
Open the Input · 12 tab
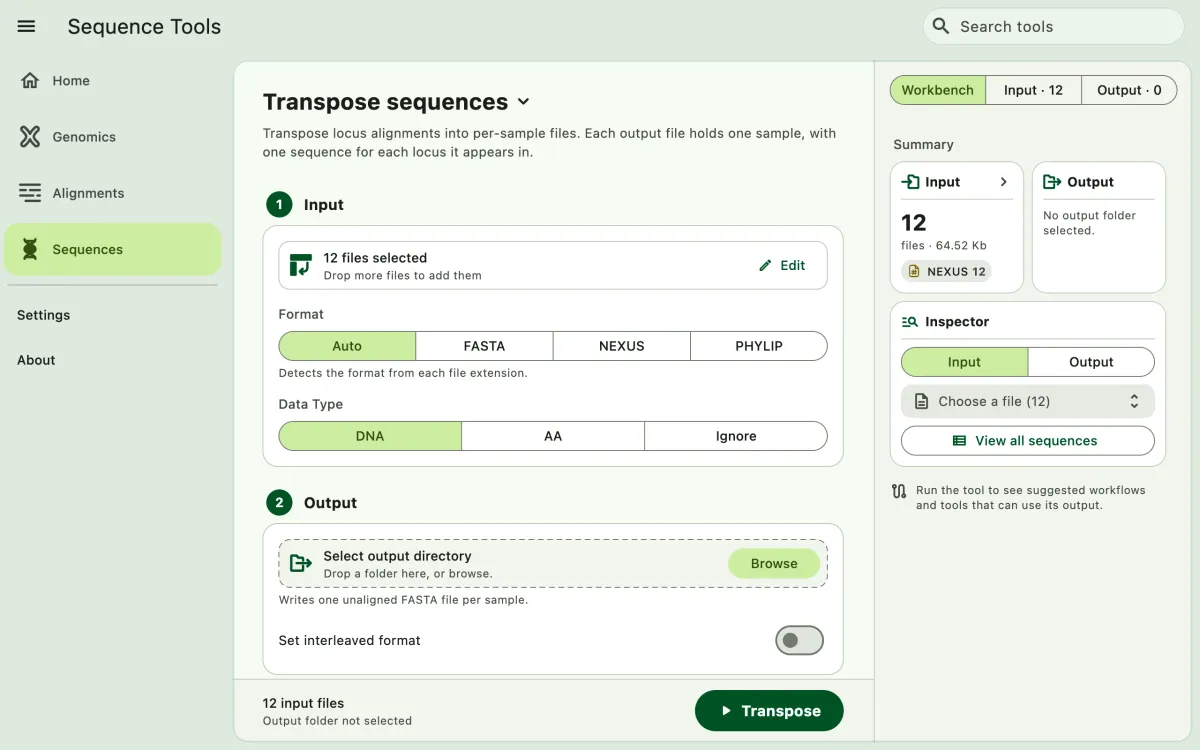pyautogui.click(x=1034, y=90)
